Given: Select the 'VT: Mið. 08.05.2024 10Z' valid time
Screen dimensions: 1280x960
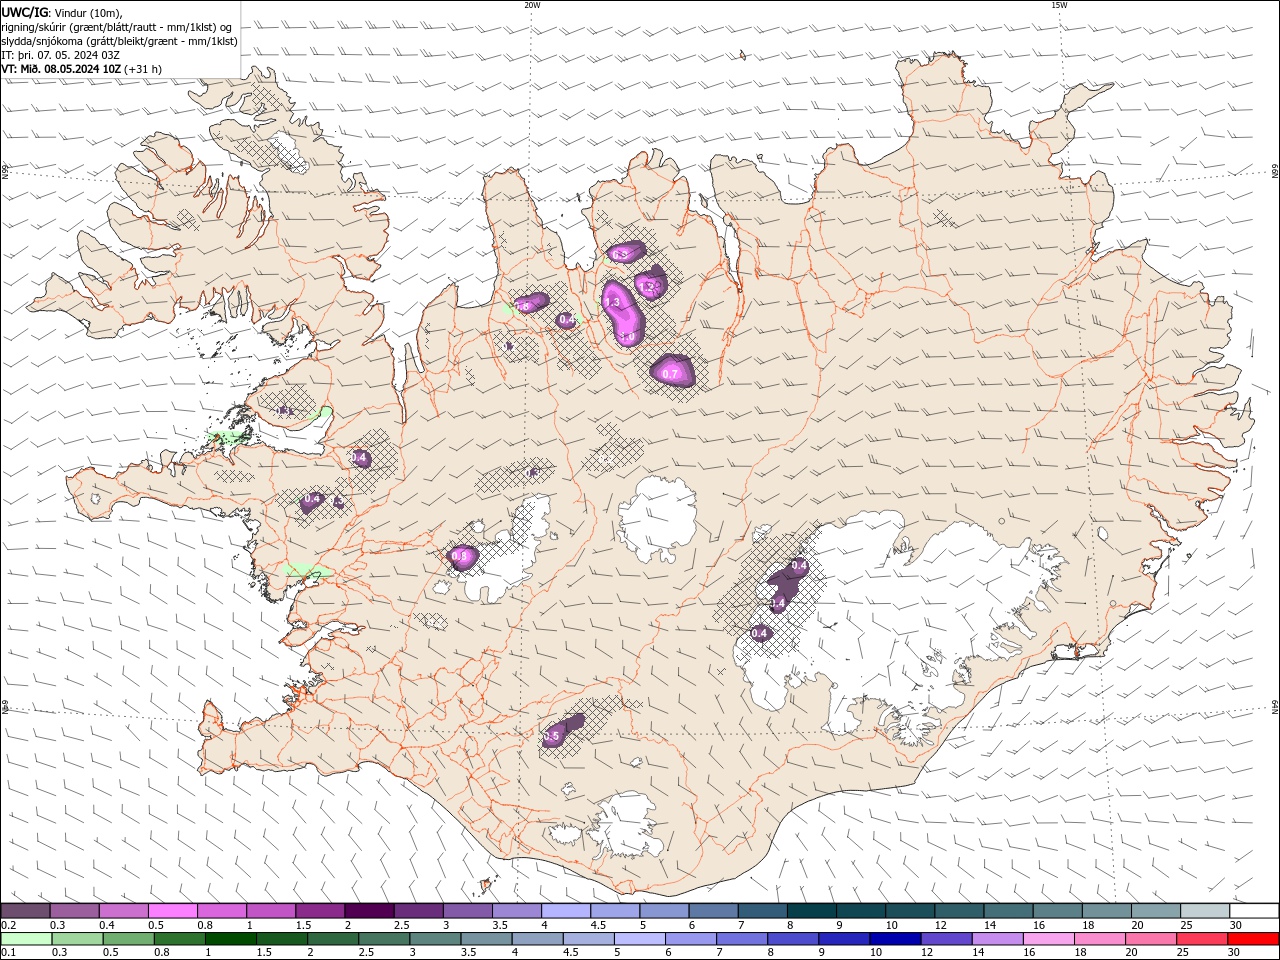Looking at the screenshot, I should pos(61,69).
